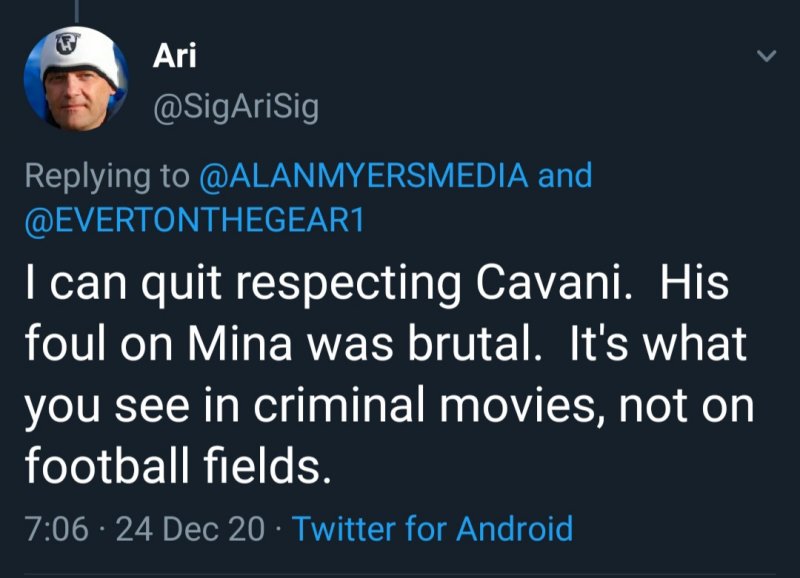
Task: Click the 'Replying to' label
Action: point(106,176)
